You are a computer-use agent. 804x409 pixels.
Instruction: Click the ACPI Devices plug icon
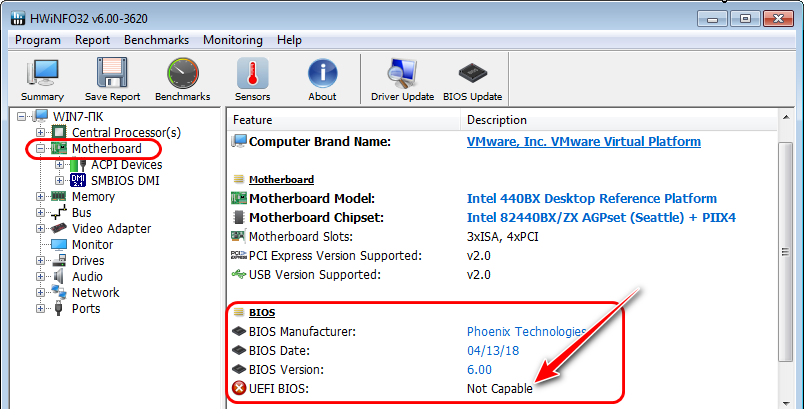click(x=78, y=165)
